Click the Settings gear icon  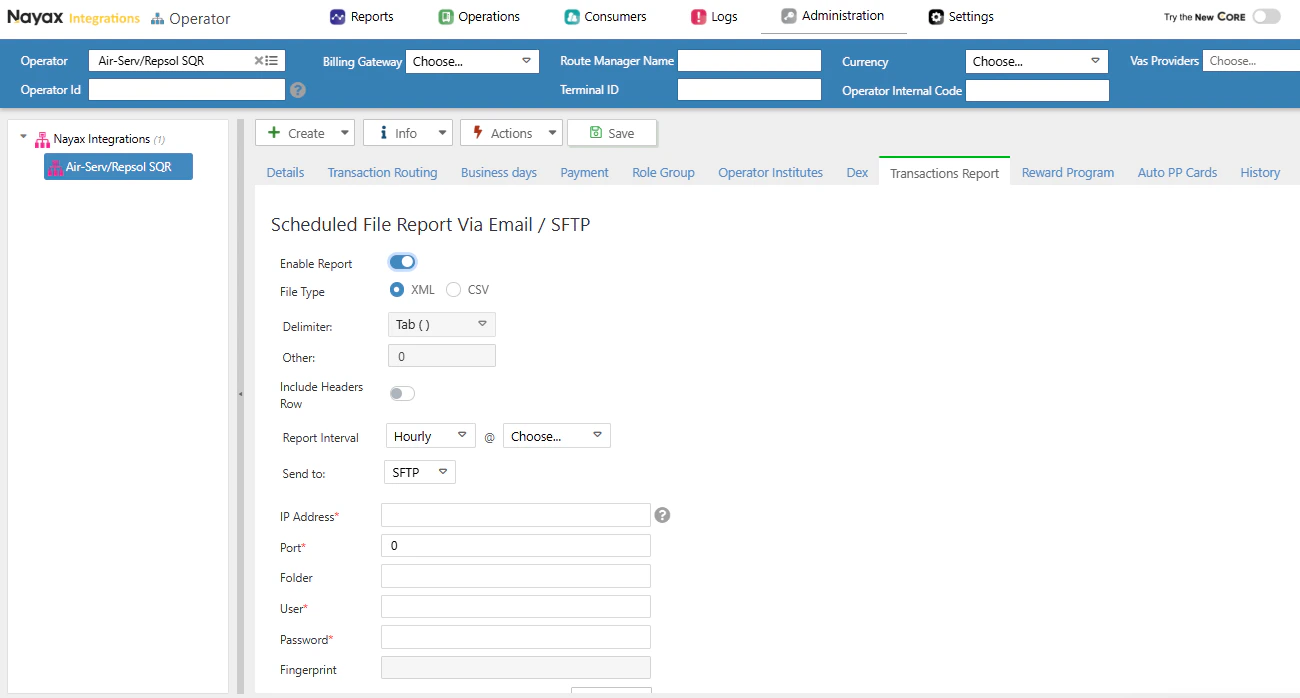[936, 17]
